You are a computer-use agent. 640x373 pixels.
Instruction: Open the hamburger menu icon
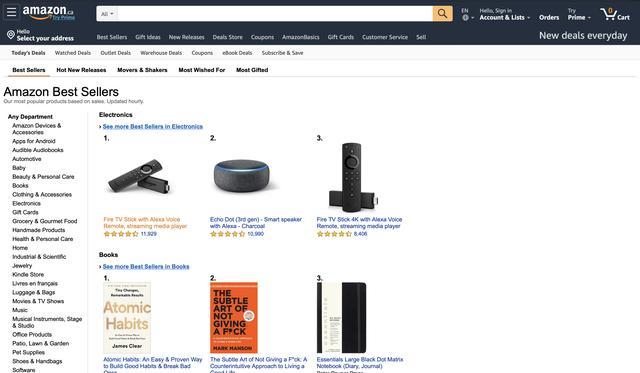pos(11,12)
